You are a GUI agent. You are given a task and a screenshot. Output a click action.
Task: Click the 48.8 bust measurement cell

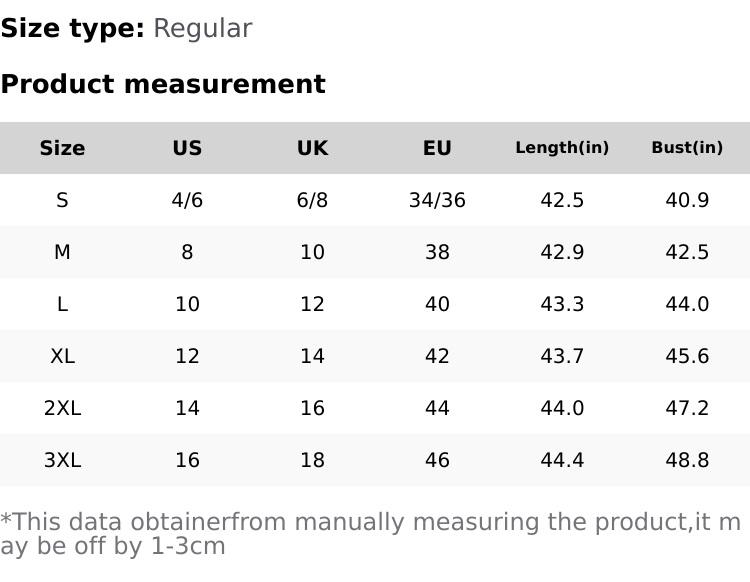click(687, 460)
